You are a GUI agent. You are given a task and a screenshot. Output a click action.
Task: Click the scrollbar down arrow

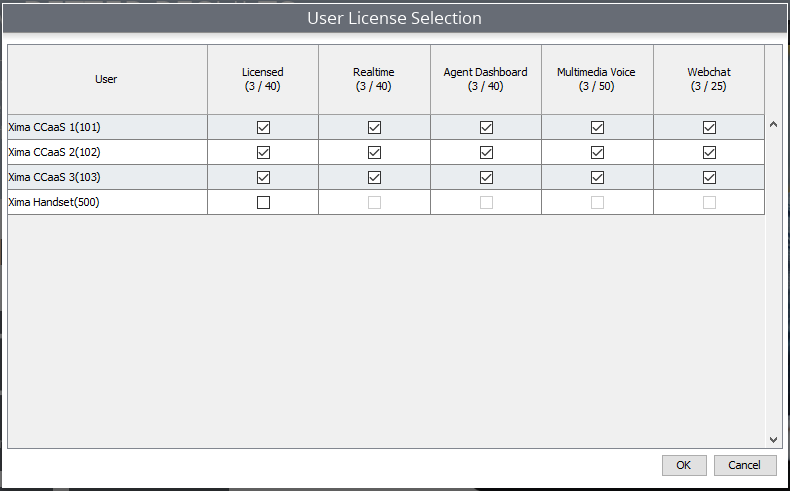(773, 440)
